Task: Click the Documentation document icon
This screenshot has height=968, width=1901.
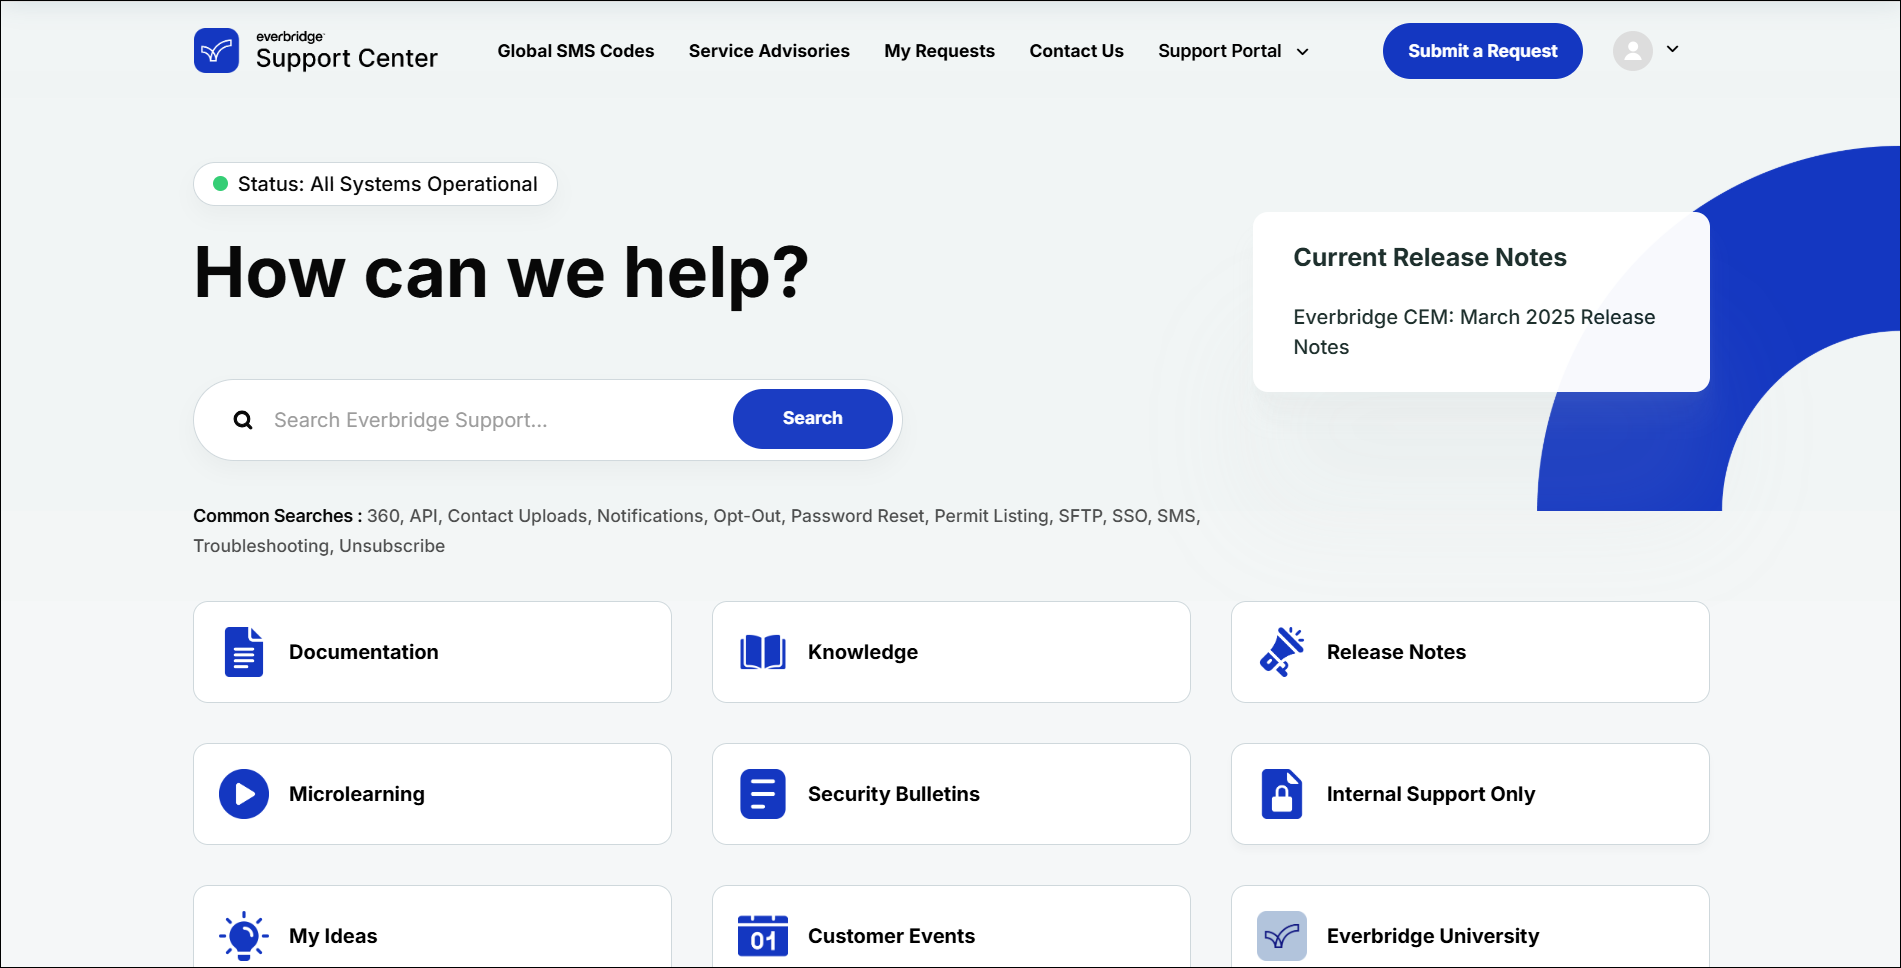Action: coord(243,651)
